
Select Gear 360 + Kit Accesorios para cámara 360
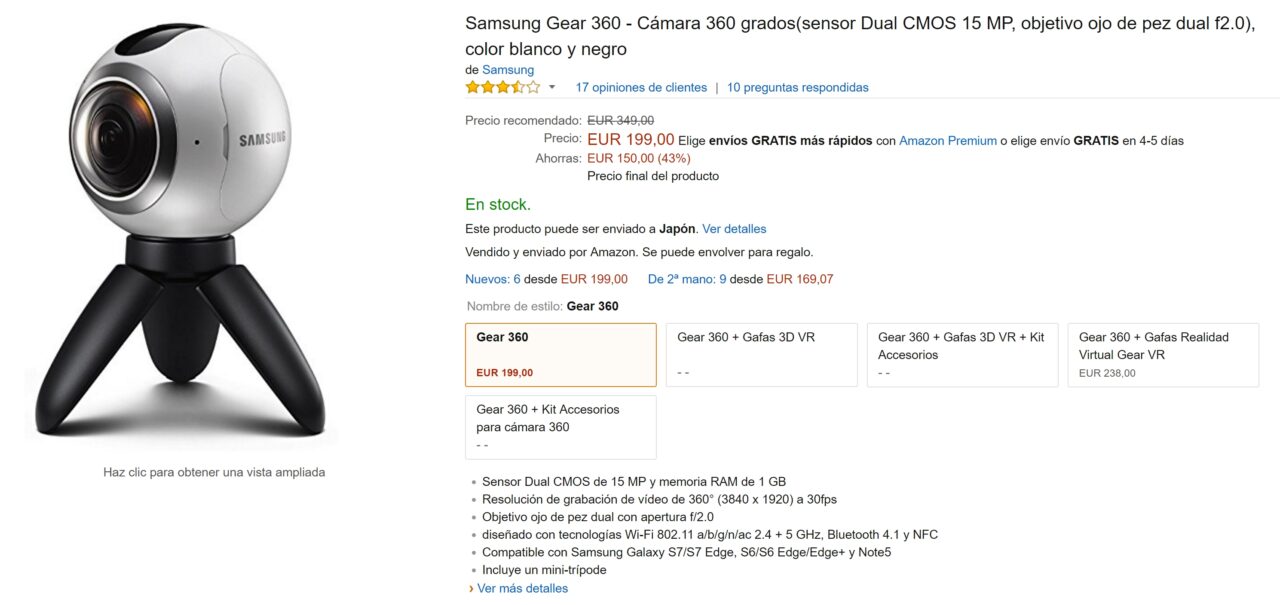[x=561, y=427]
